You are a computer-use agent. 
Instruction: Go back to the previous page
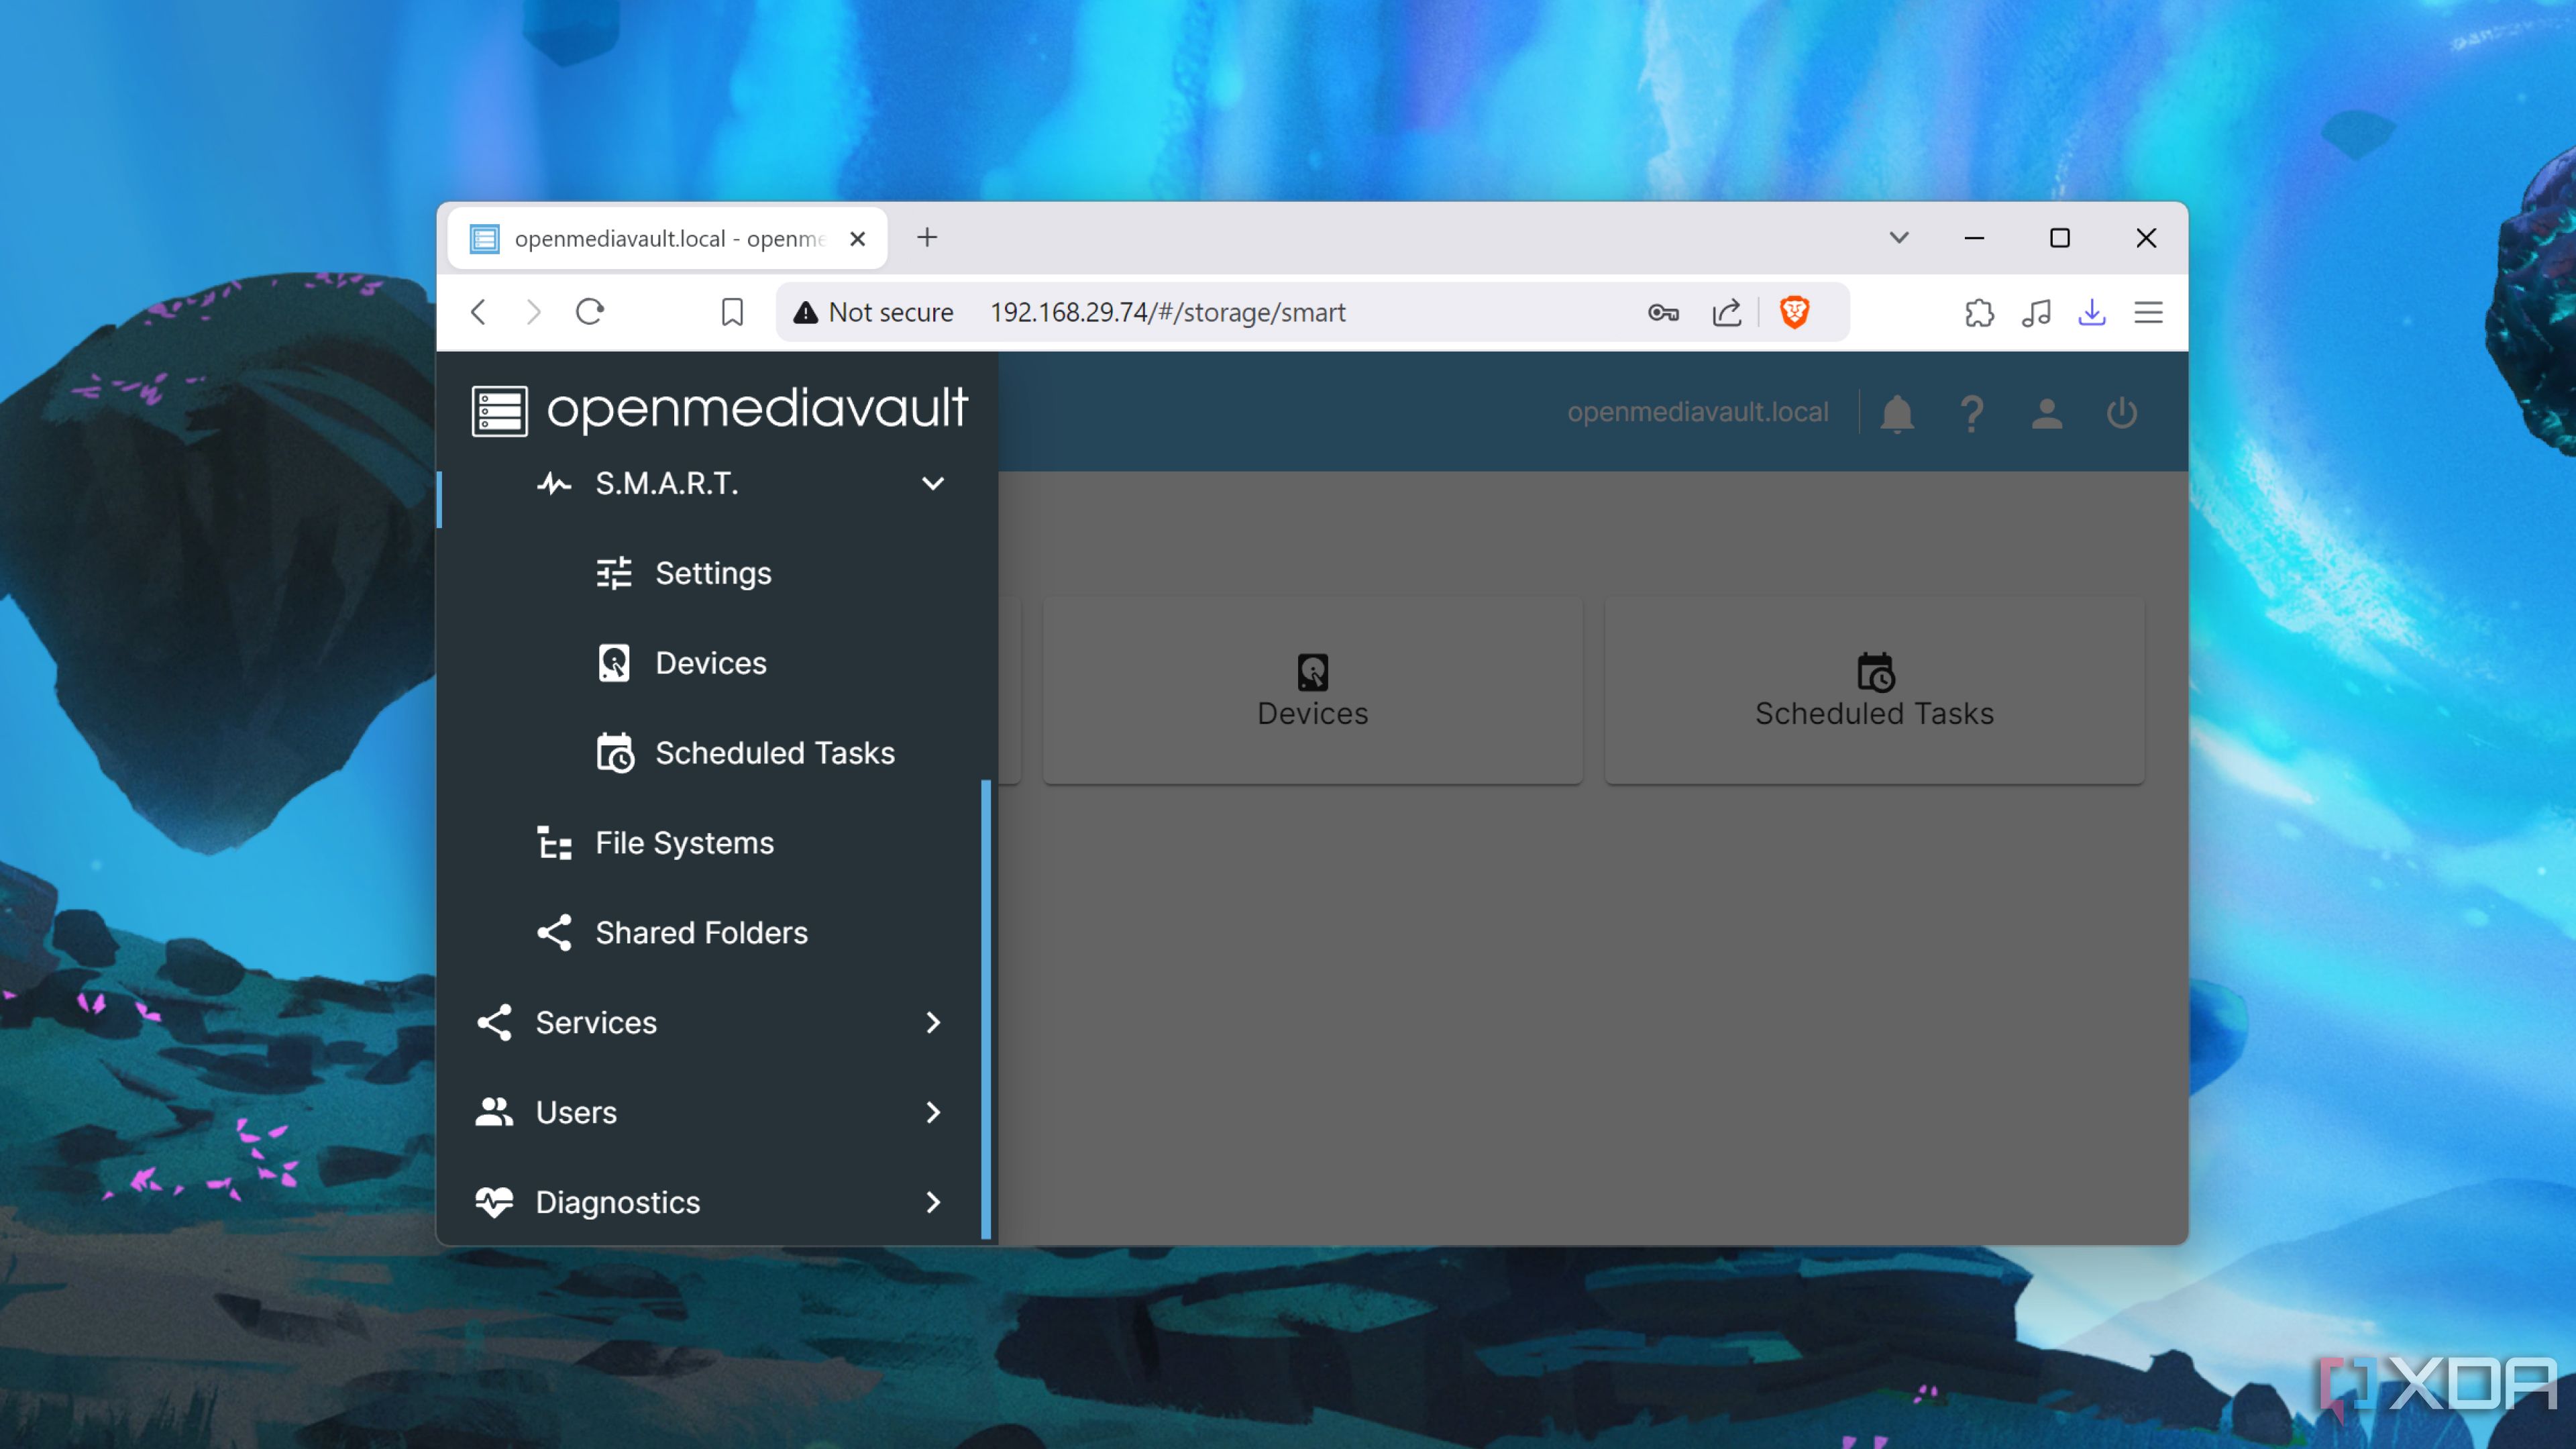[x=479, y=312]
